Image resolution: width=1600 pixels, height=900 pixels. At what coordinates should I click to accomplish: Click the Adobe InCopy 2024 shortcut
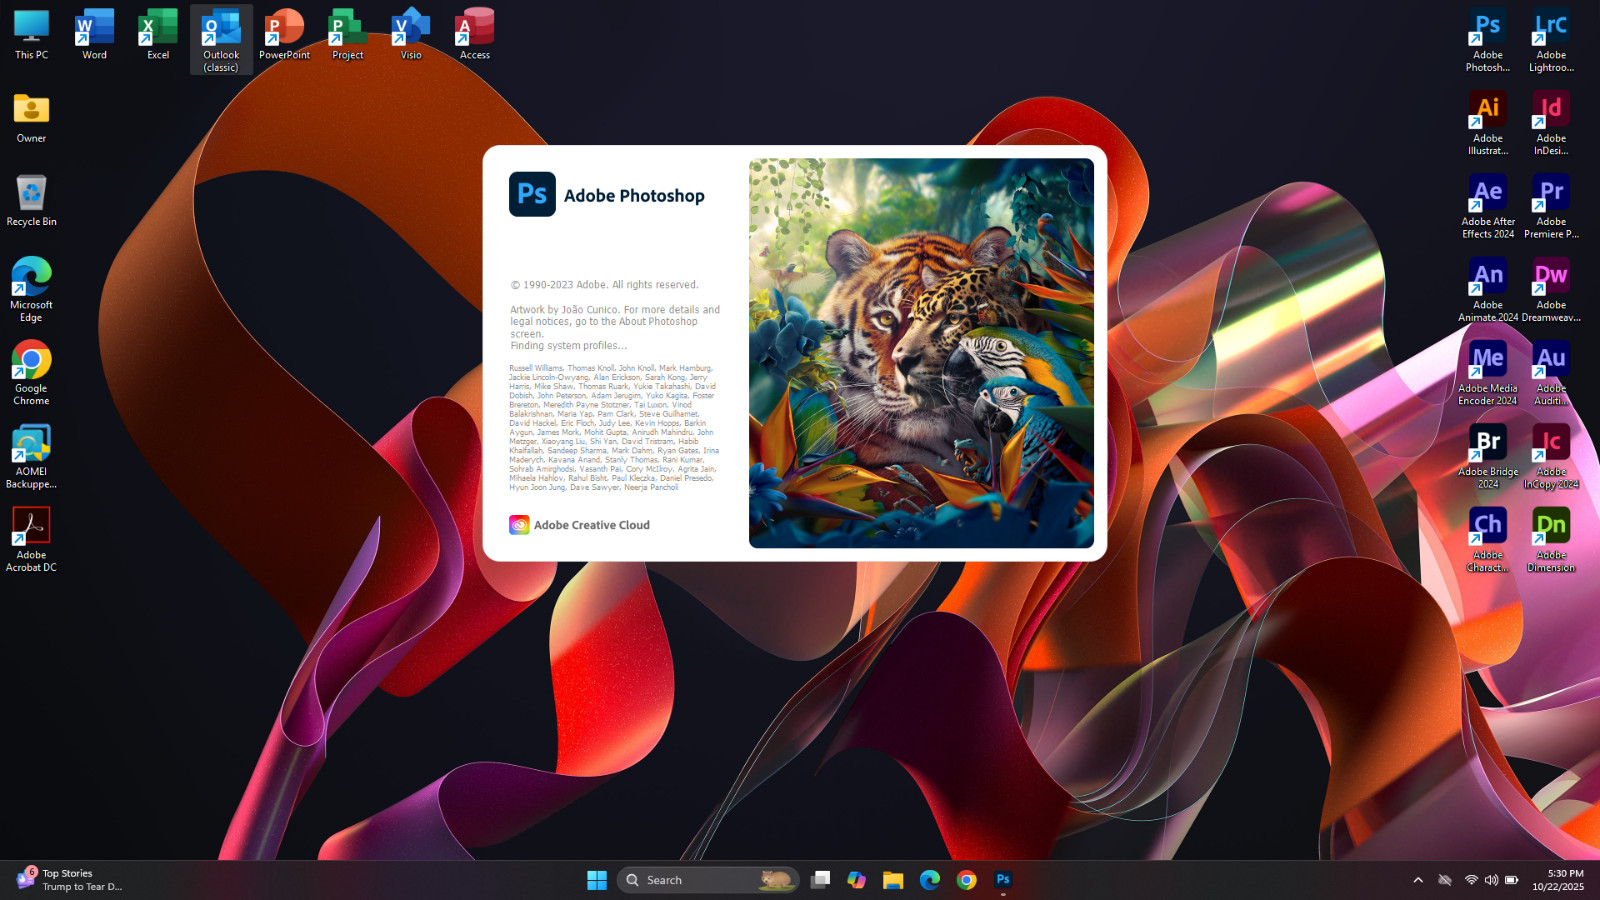point(1551,457)
